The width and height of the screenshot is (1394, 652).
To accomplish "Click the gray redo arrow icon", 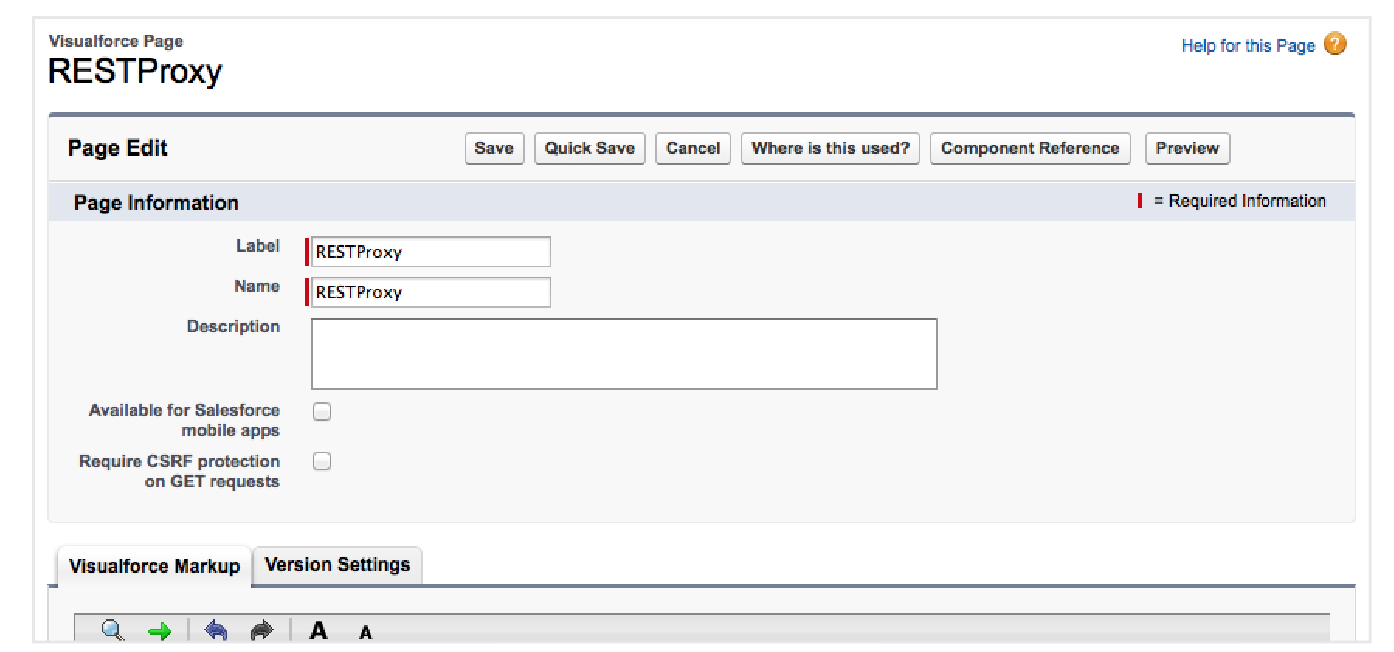I will pos(261,631).
